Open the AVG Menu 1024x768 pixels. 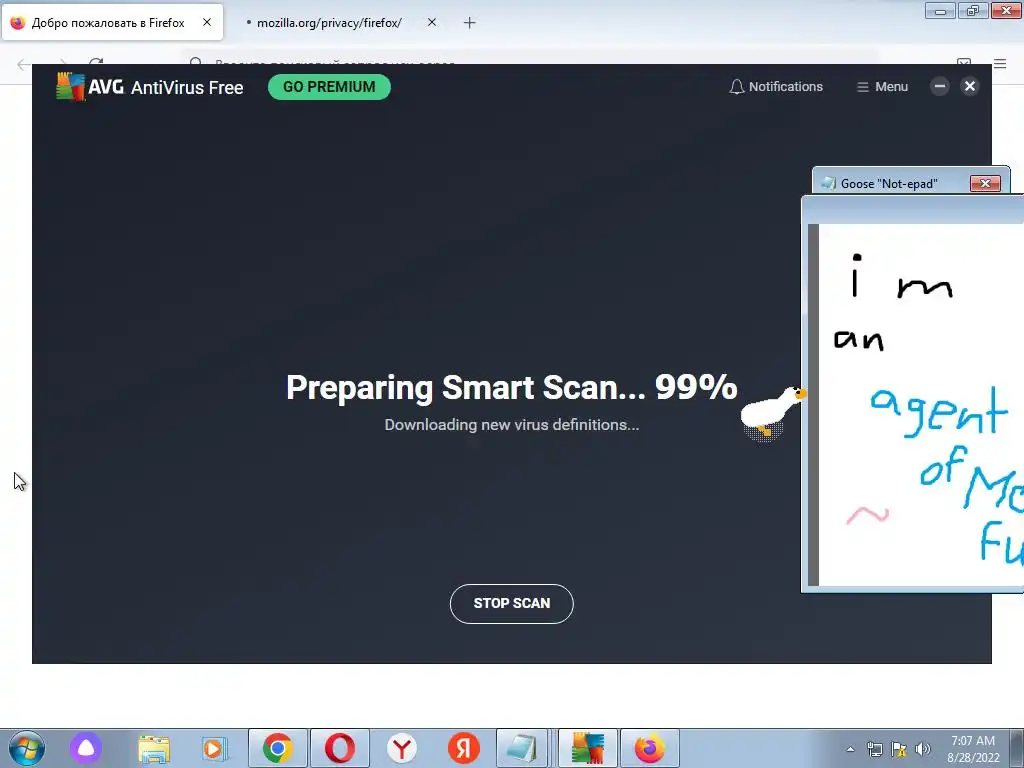pos(882,87)
